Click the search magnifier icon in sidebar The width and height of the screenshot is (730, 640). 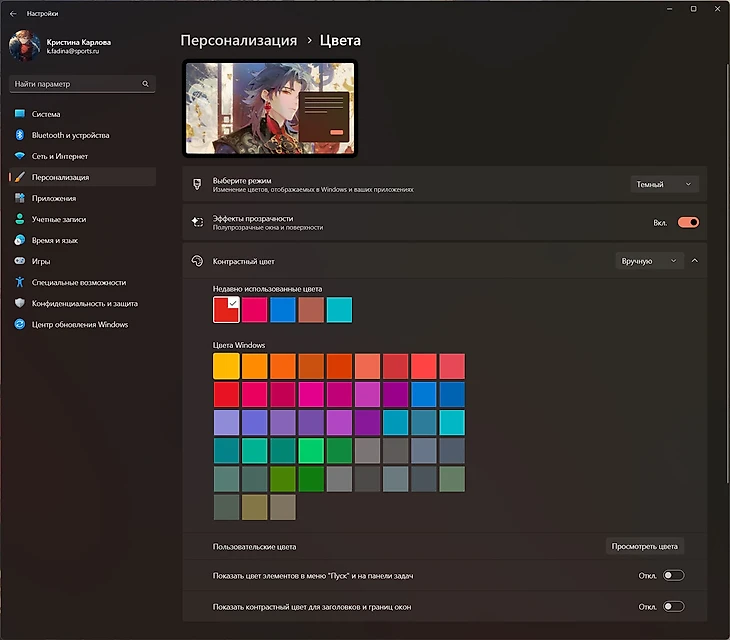tap(146, 84)
